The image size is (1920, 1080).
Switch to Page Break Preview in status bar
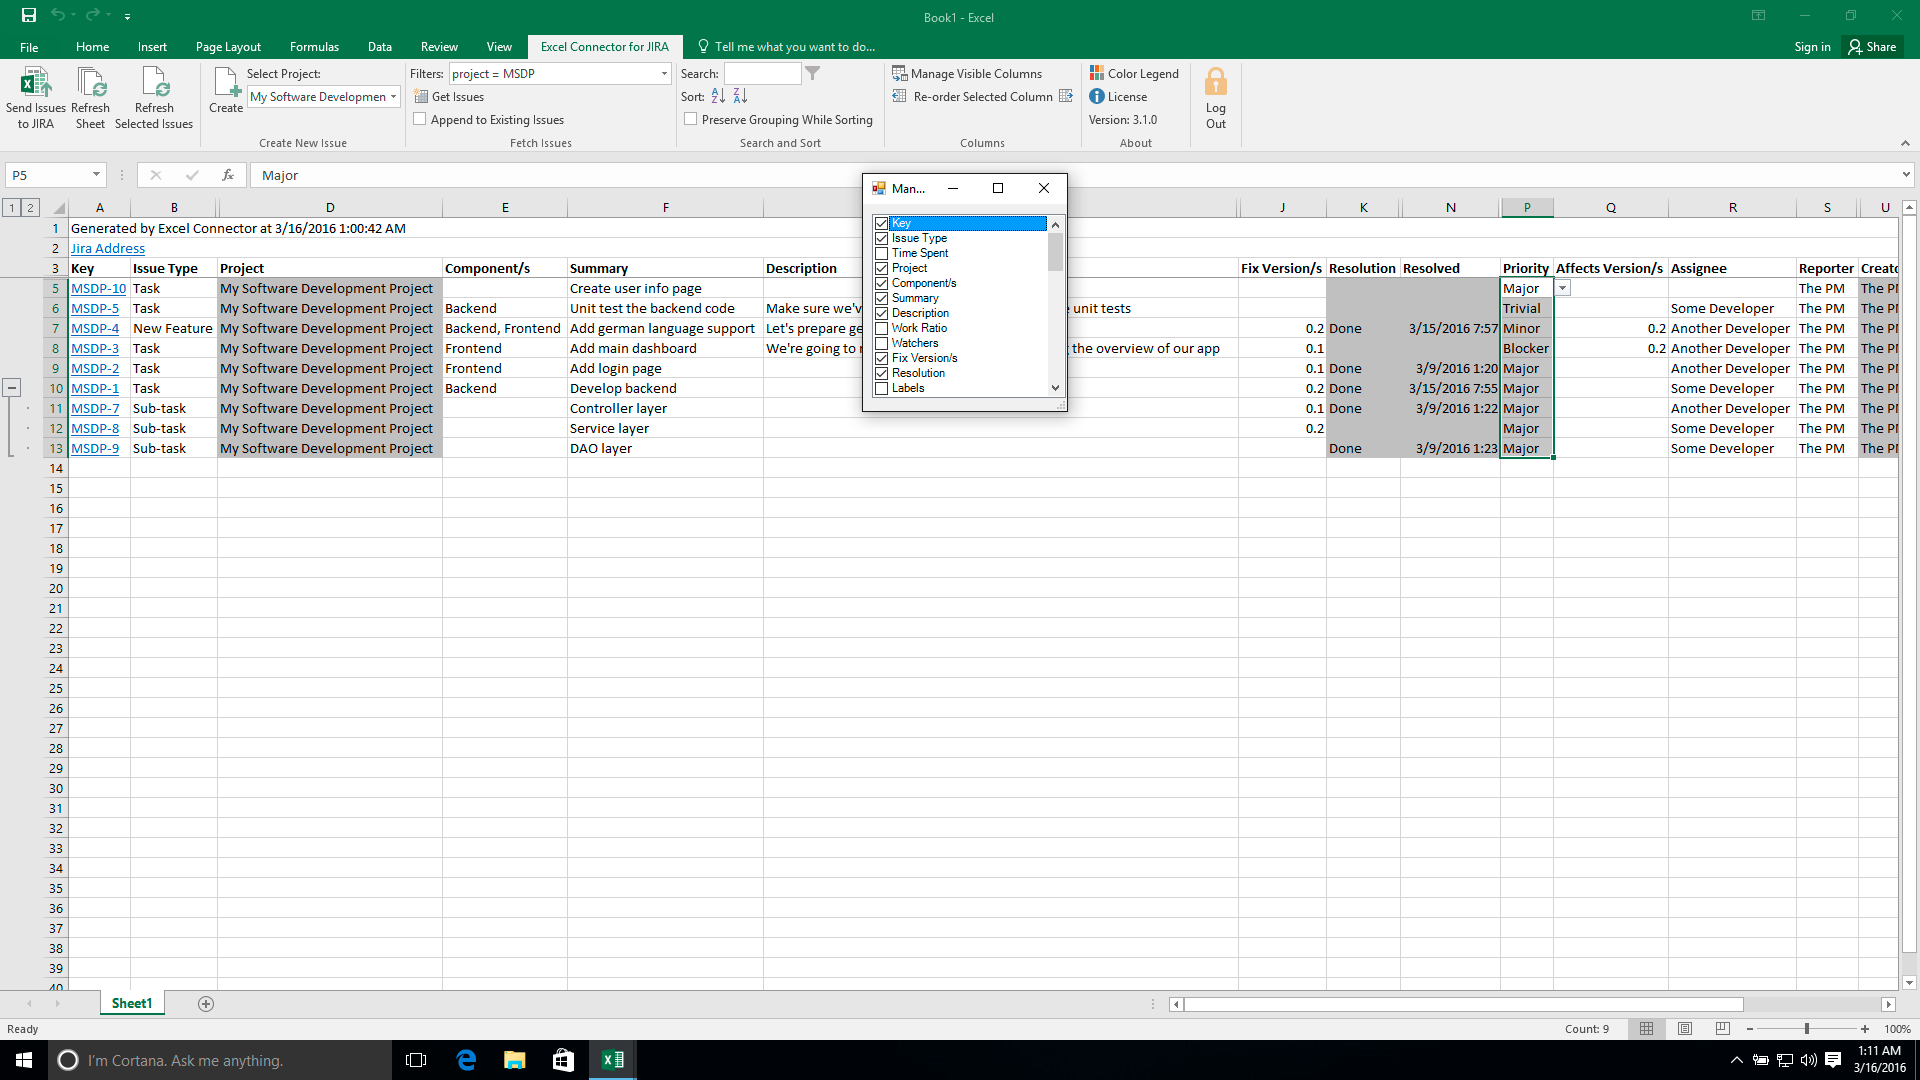coord(1722,1029)
